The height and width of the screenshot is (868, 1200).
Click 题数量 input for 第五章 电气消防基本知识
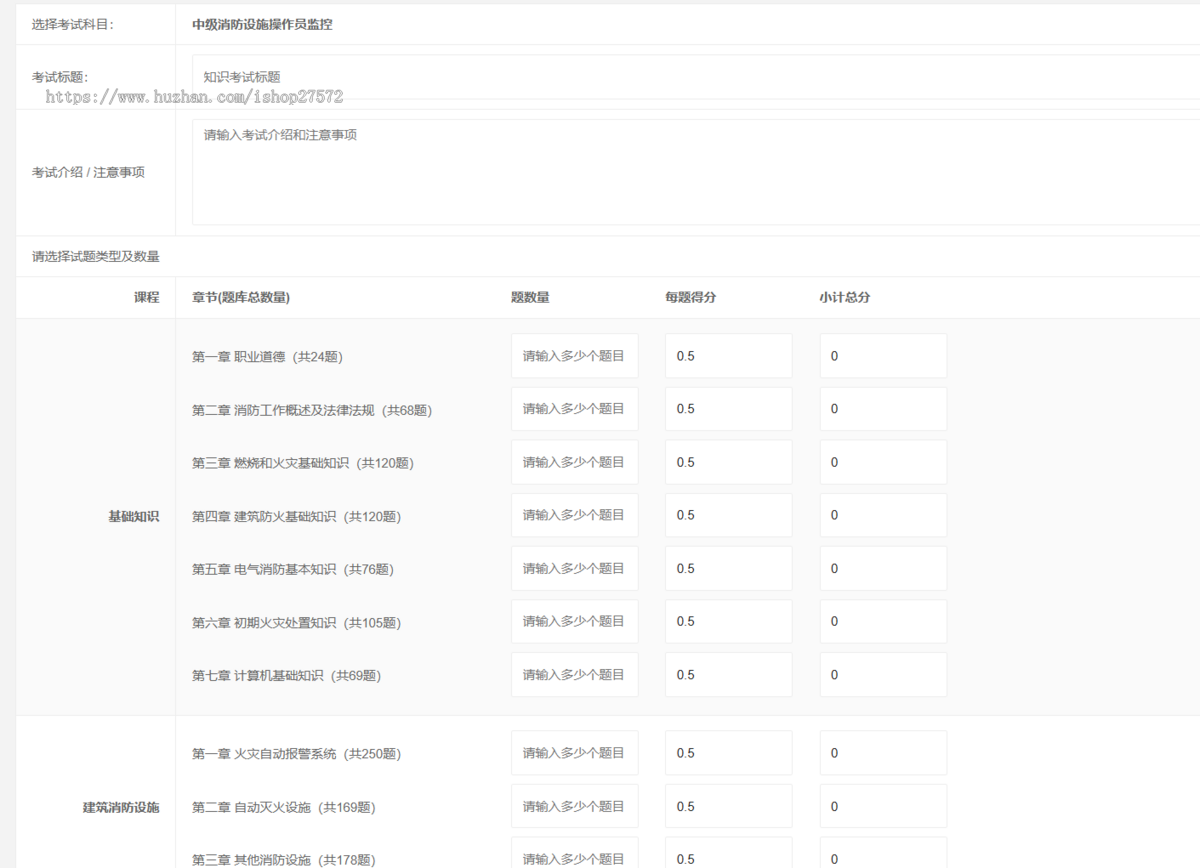click(575, 568)
